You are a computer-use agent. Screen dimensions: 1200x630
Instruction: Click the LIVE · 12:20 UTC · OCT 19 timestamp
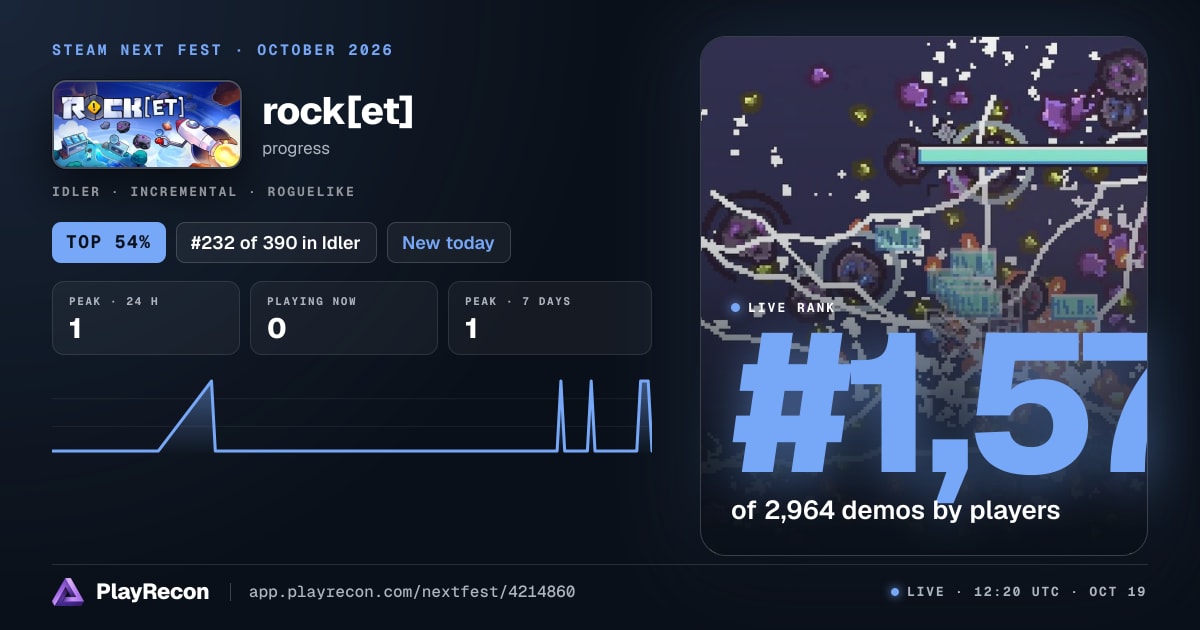coord(1018,592)
